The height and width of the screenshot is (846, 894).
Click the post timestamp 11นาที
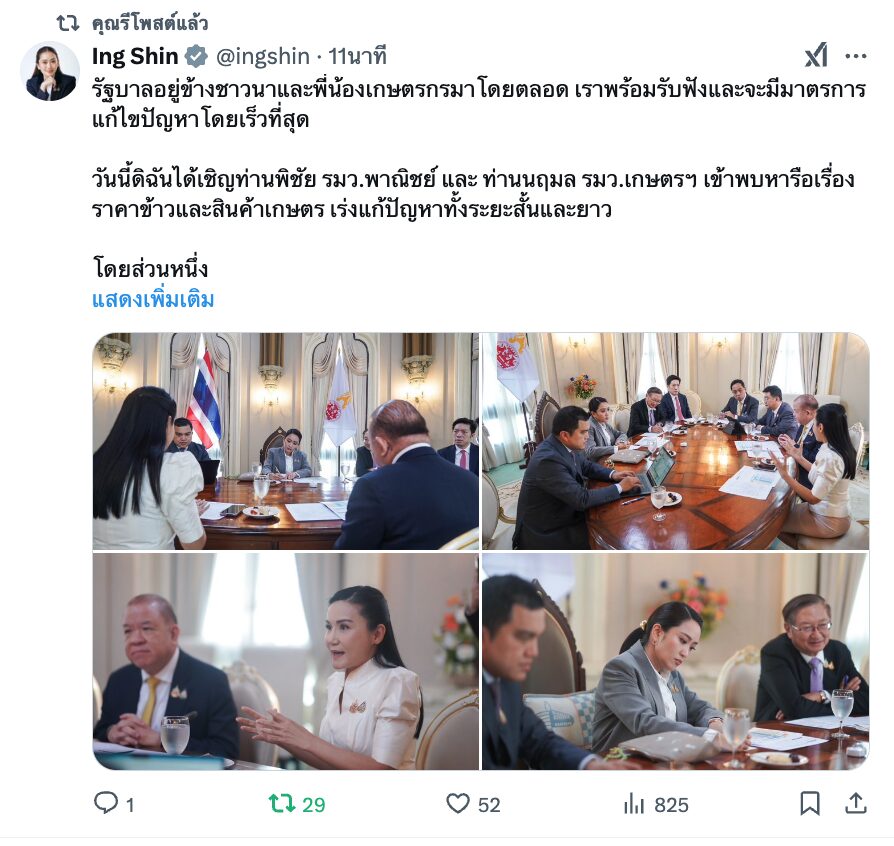pyautogui.click(x=357, y=56)
